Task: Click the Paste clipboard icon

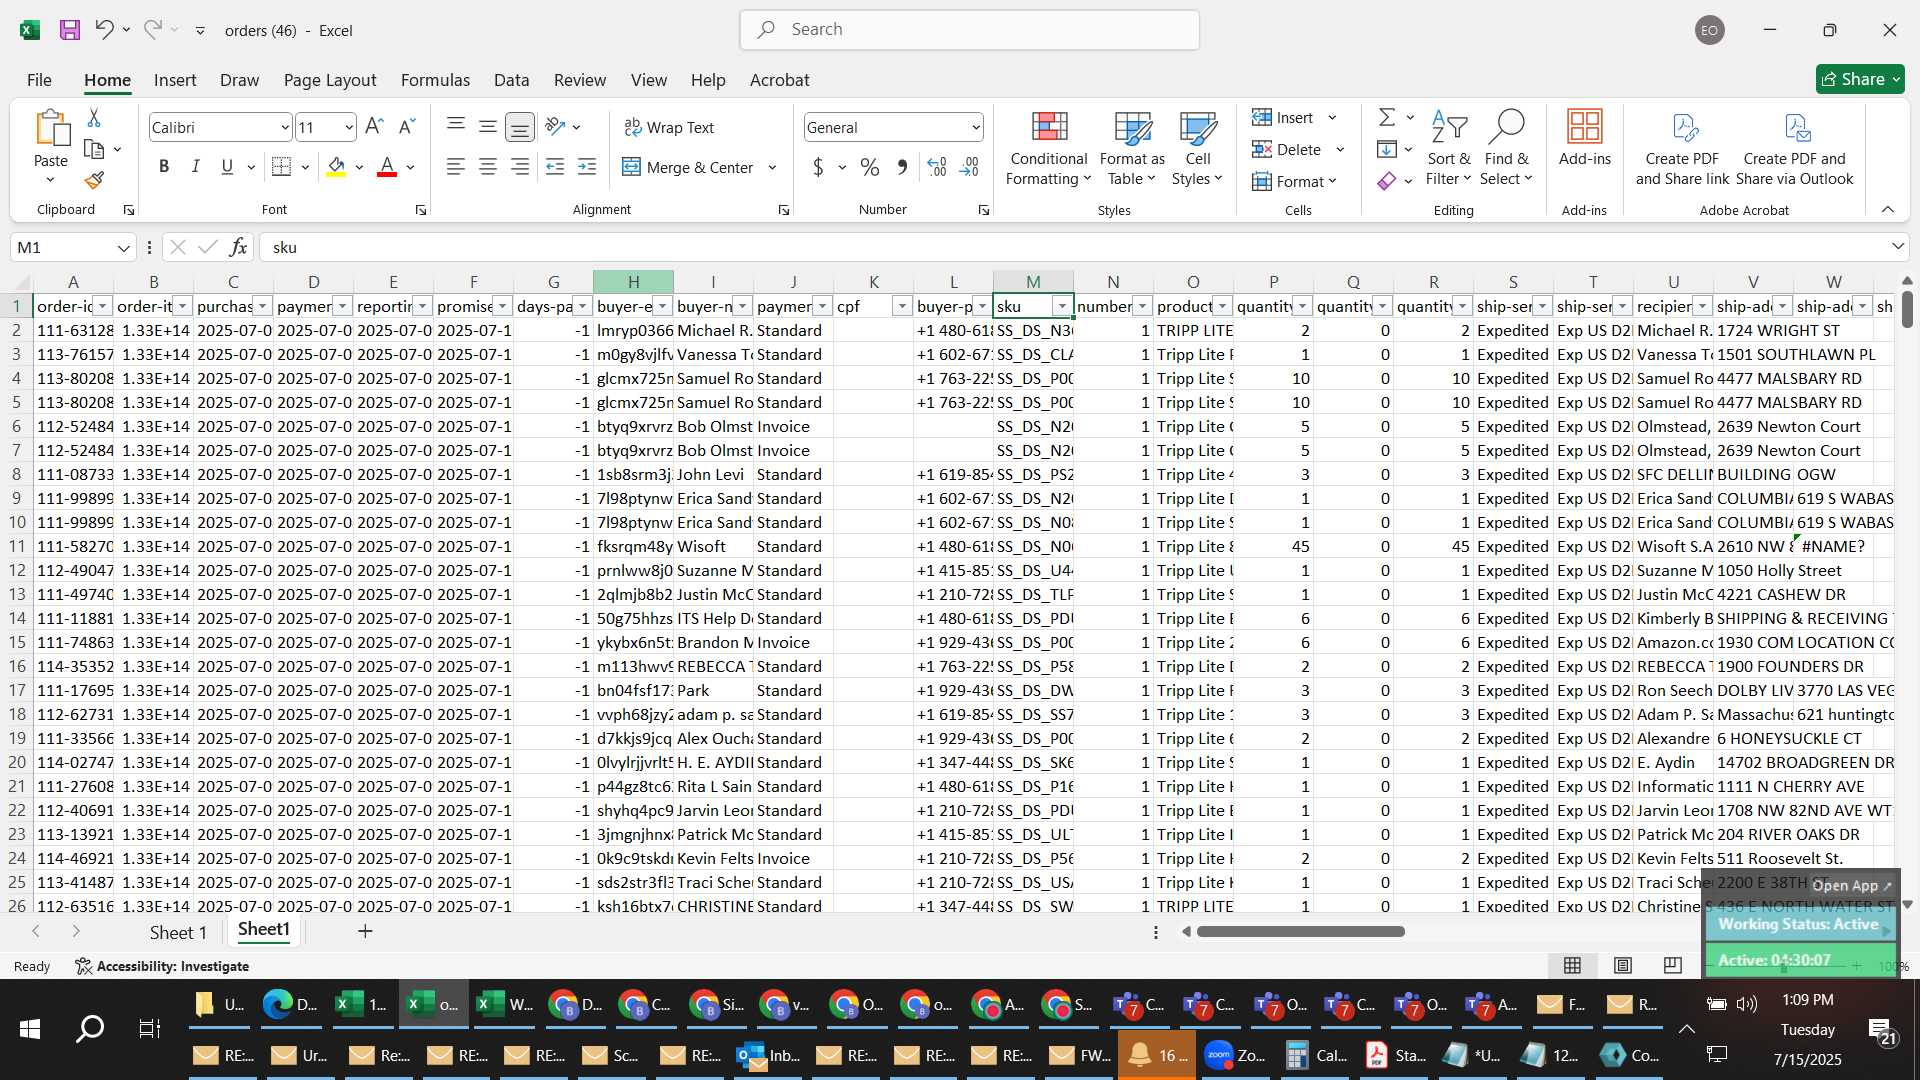Action: click(x=51, y=130)
